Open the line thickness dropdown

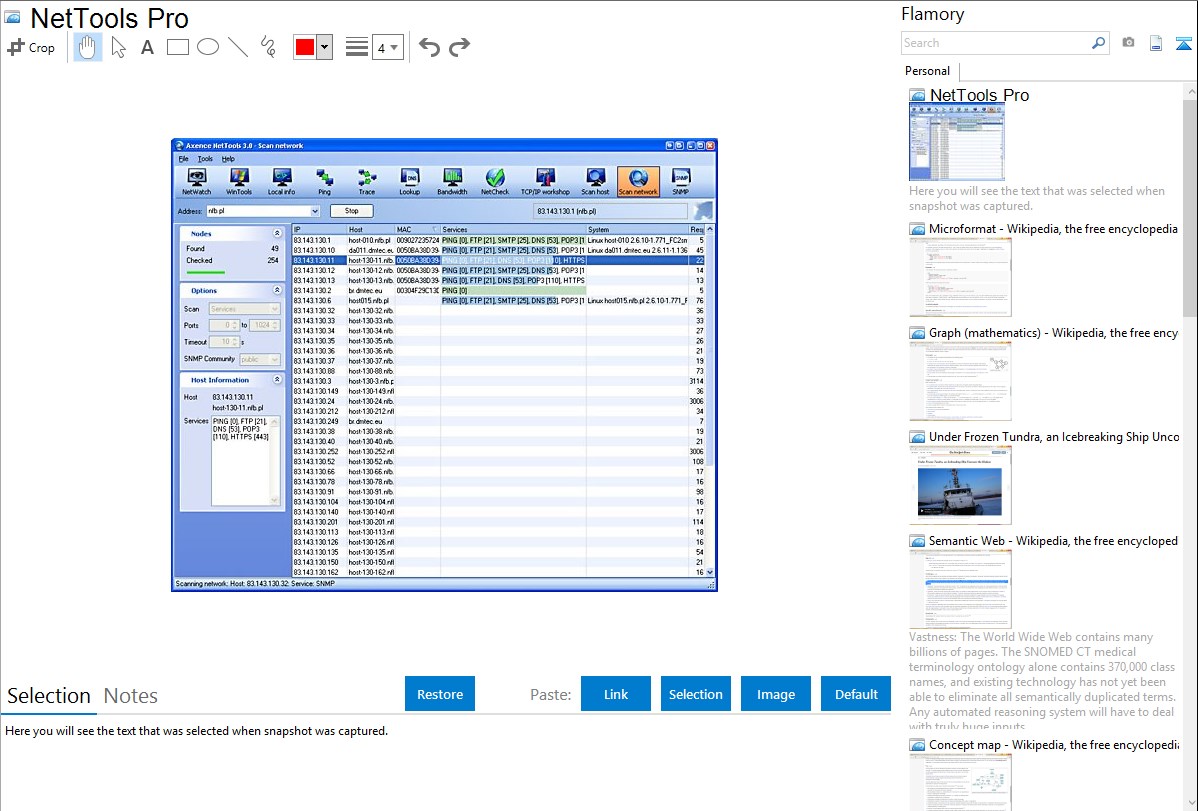click(387, 47)
